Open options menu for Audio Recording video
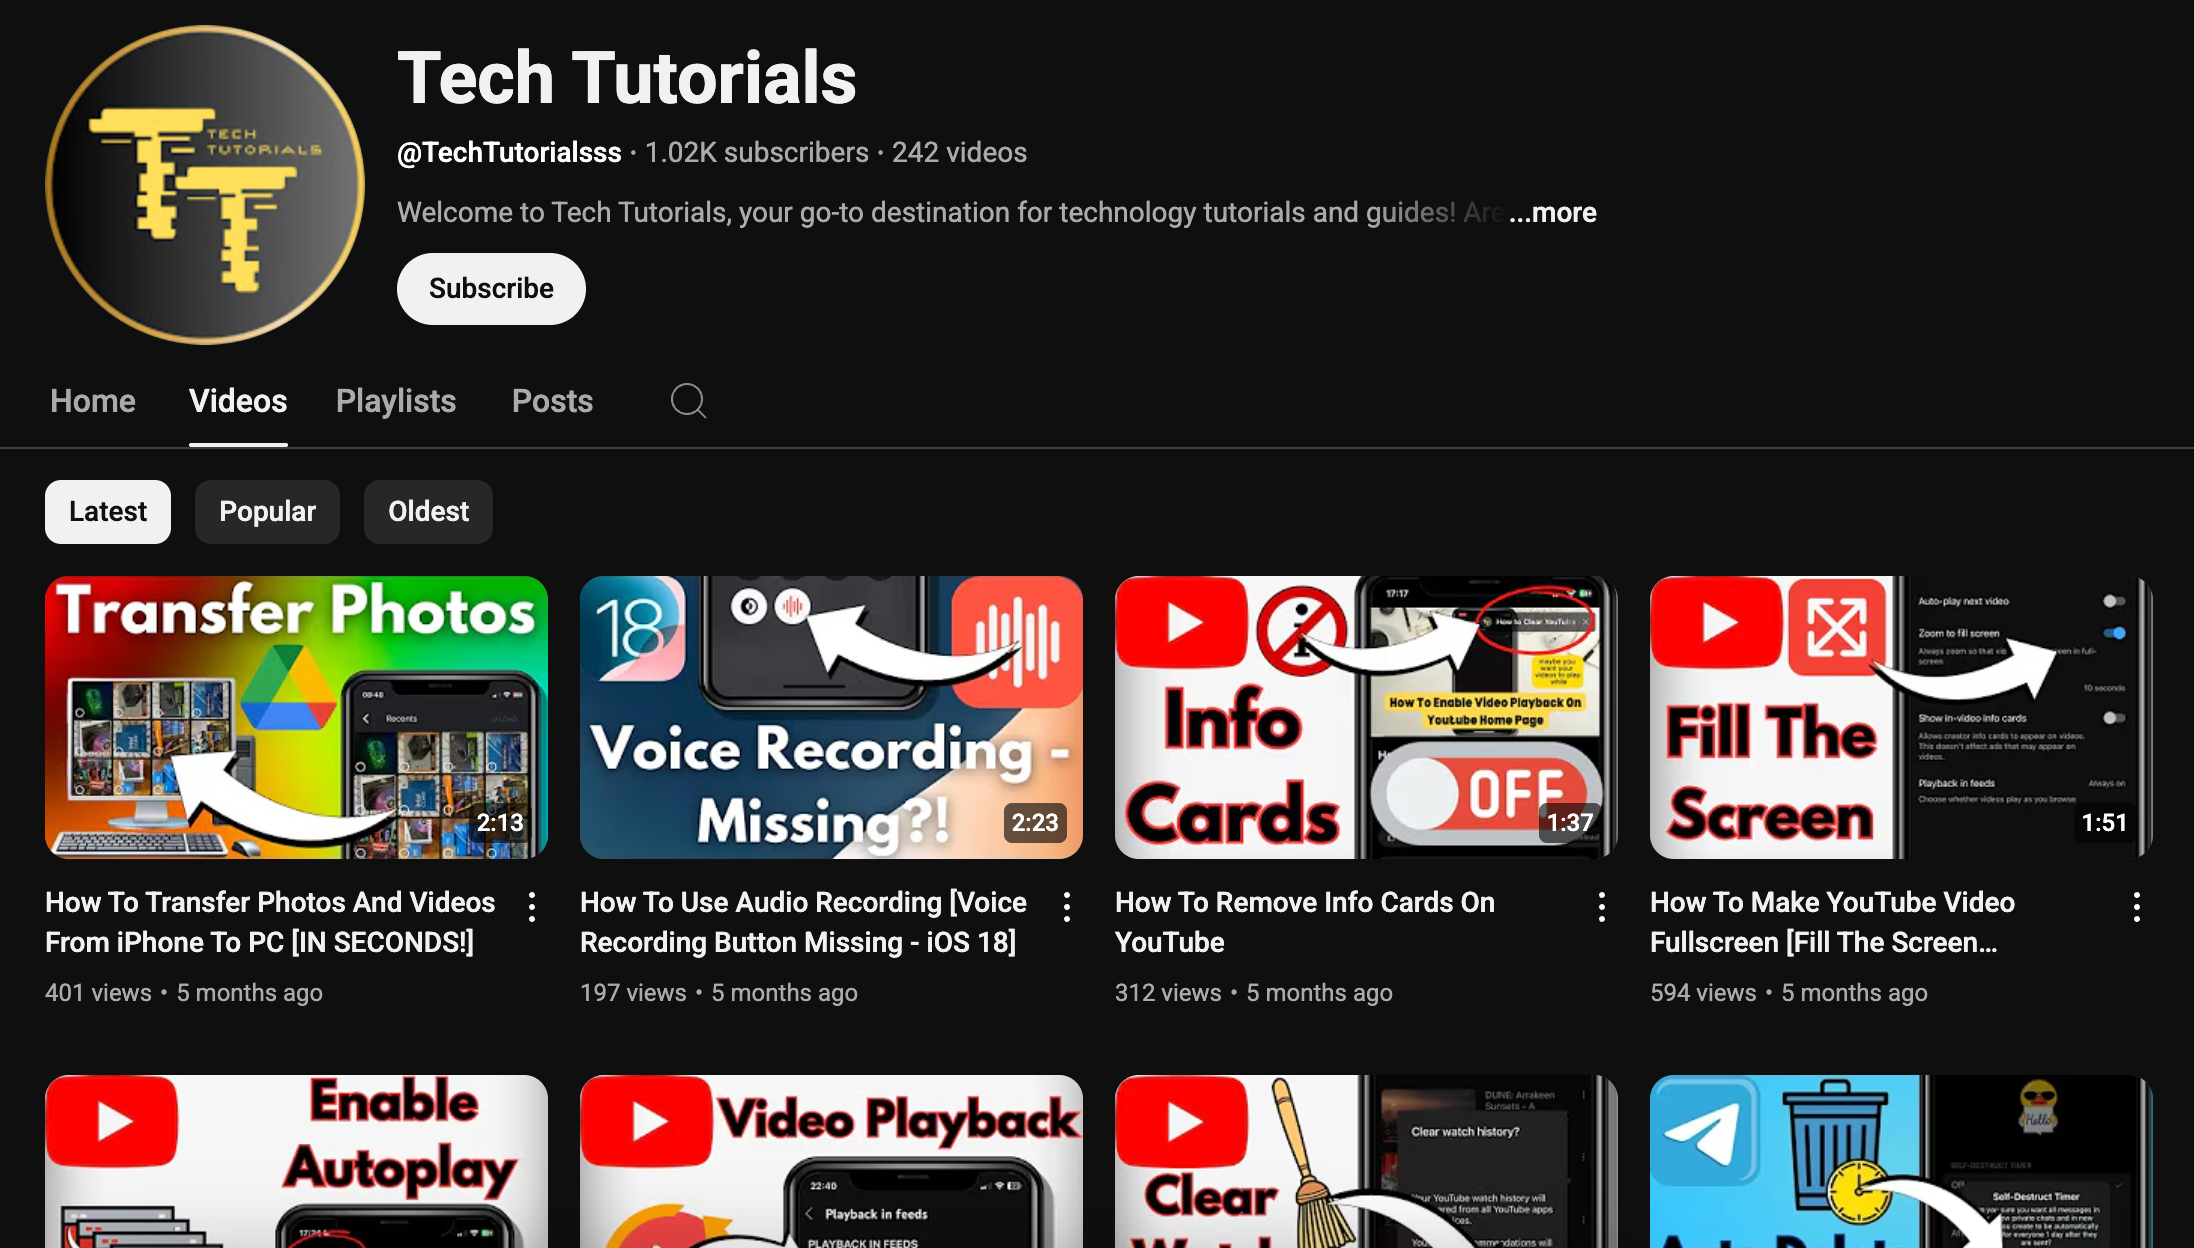 pos(1067,907)
